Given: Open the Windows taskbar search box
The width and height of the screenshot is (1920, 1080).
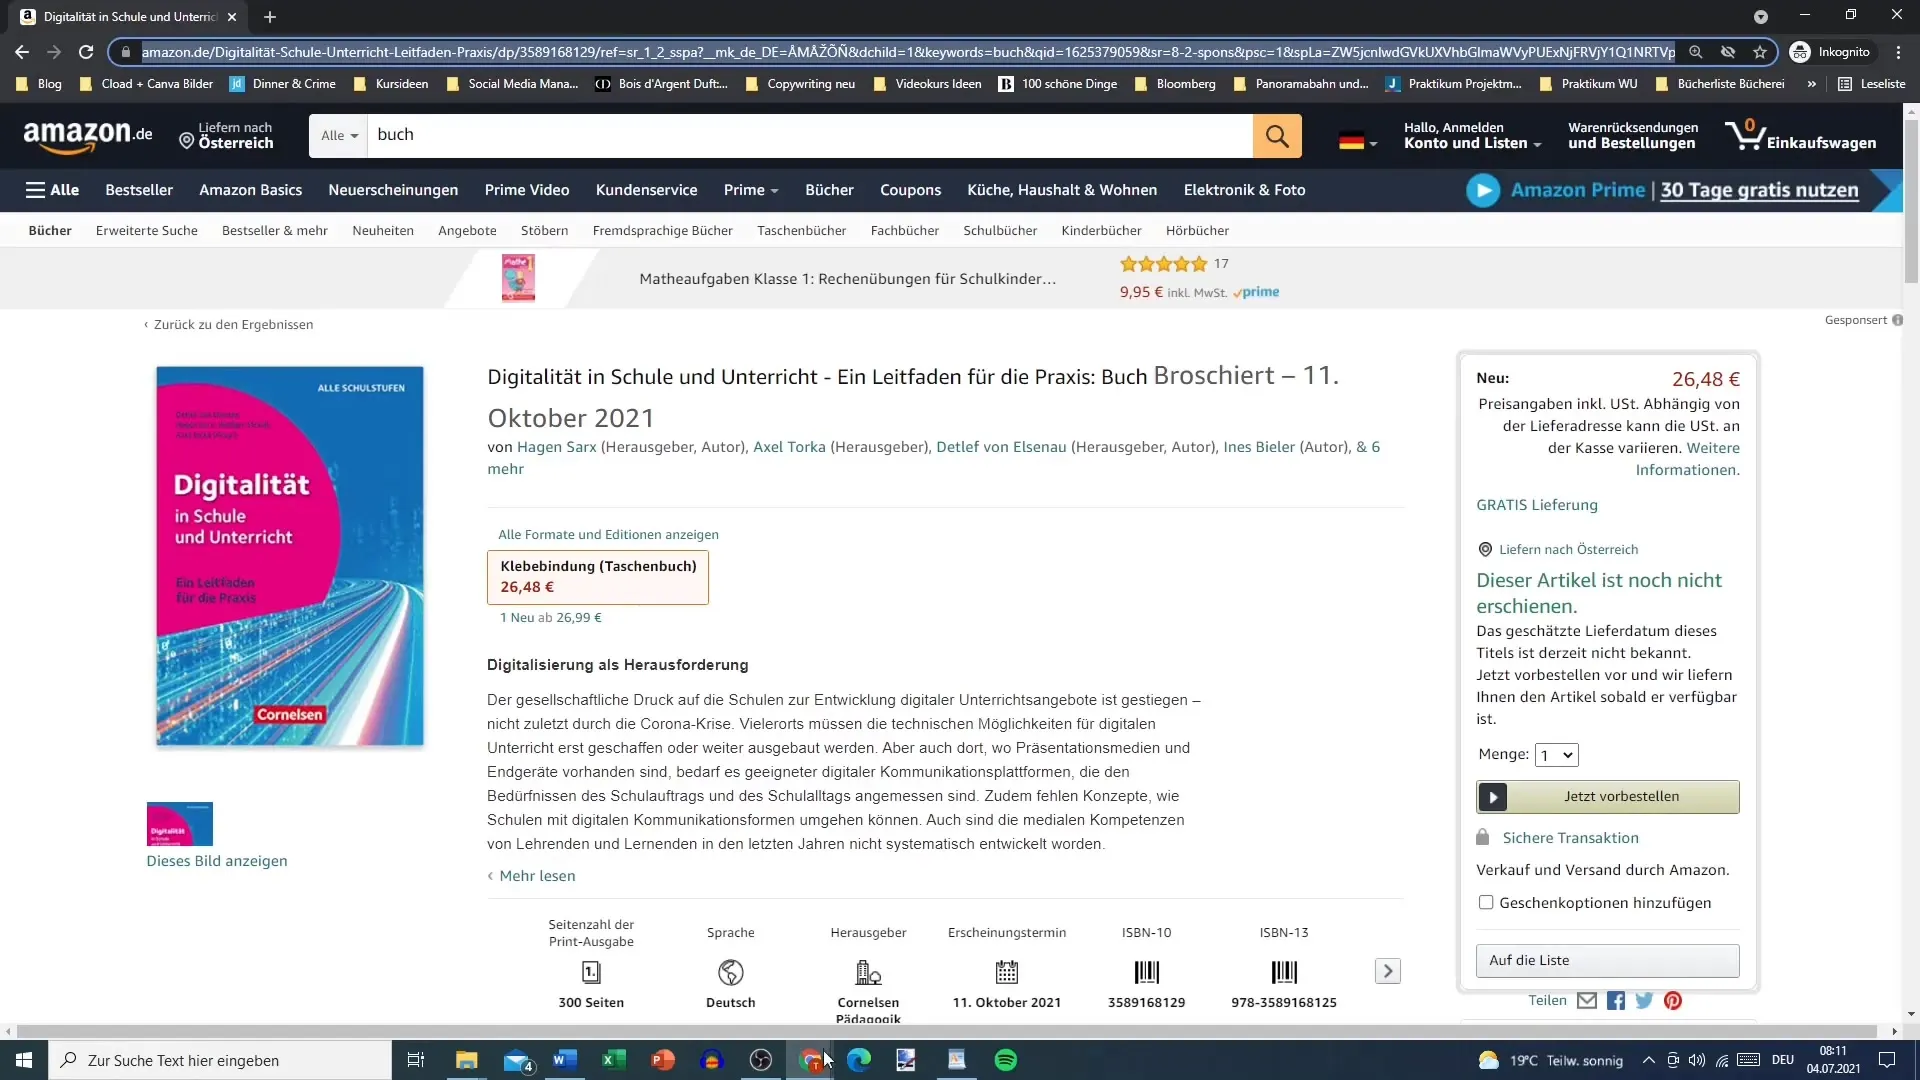Looking at the screenshot, I should tap(220, 1060).
